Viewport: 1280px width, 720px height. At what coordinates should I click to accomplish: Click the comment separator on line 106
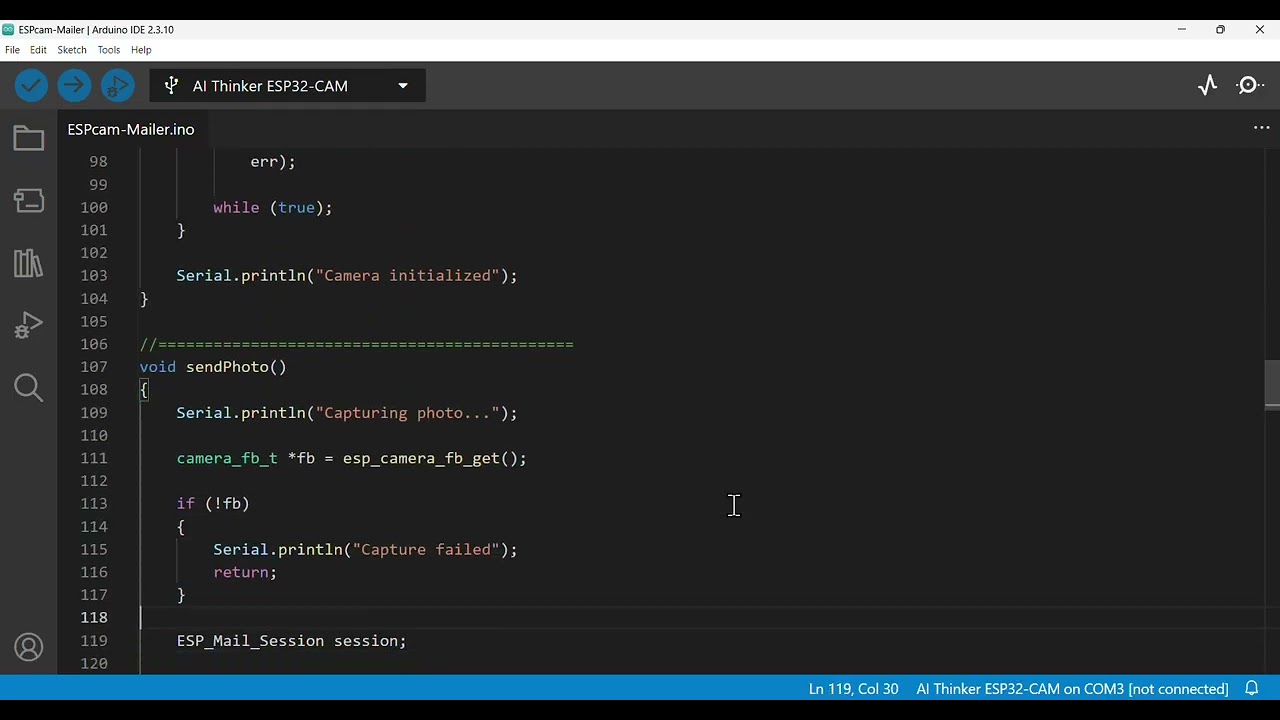click(x=357, y=344)
